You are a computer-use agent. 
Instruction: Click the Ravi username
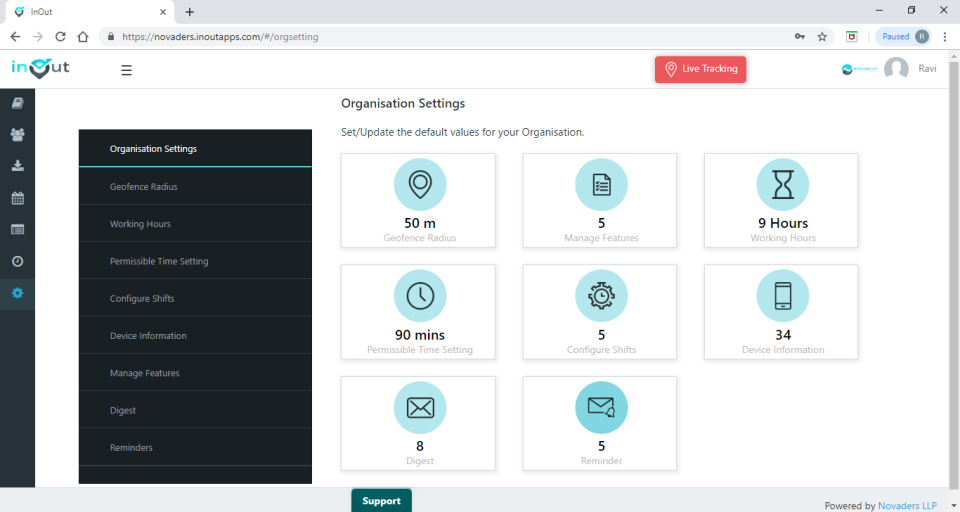[927, 69]
